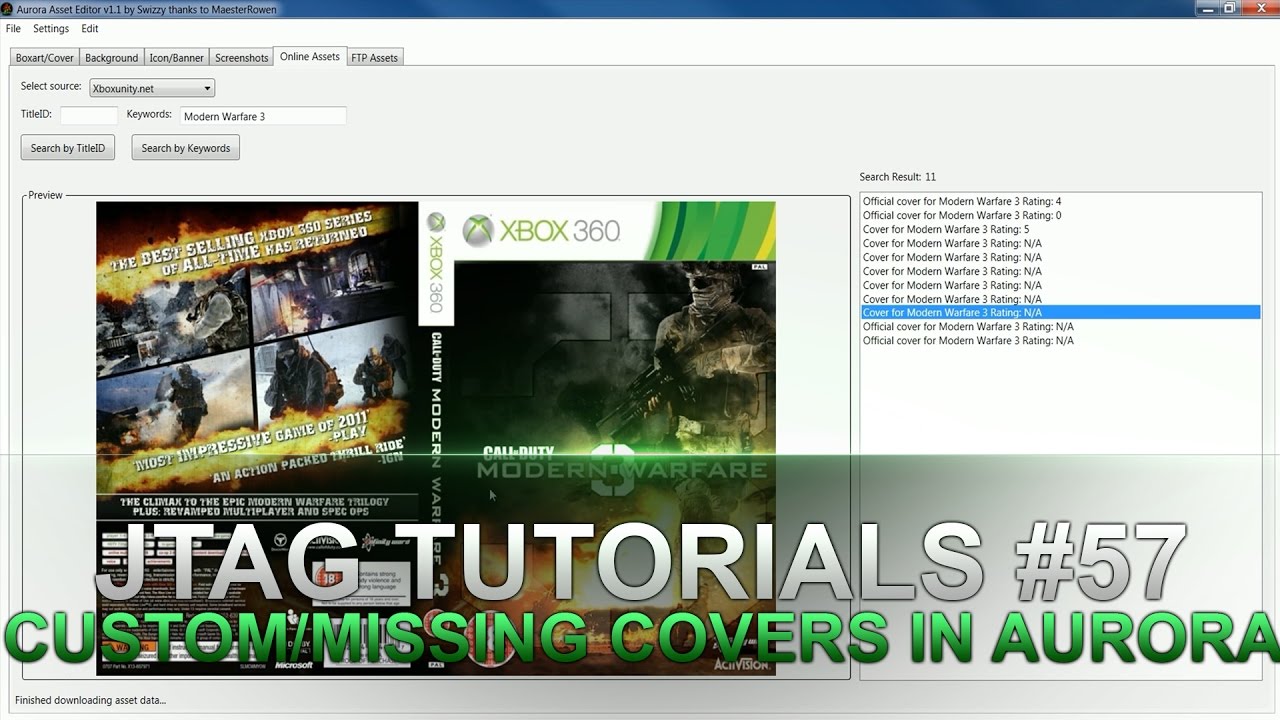
Task: Switch to the Icon/Banner tab
Action: point(177,58)
